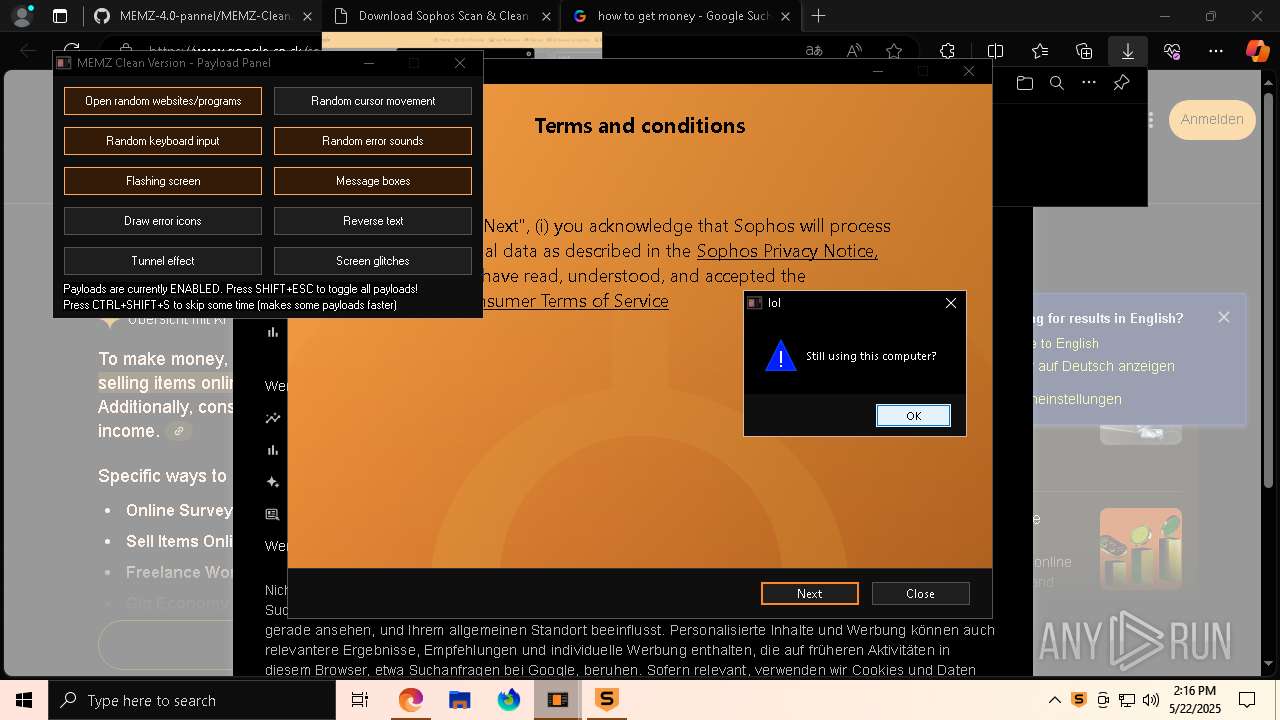
Task: Search downloads magnifier icon
Action: (x=1056, y=83)
